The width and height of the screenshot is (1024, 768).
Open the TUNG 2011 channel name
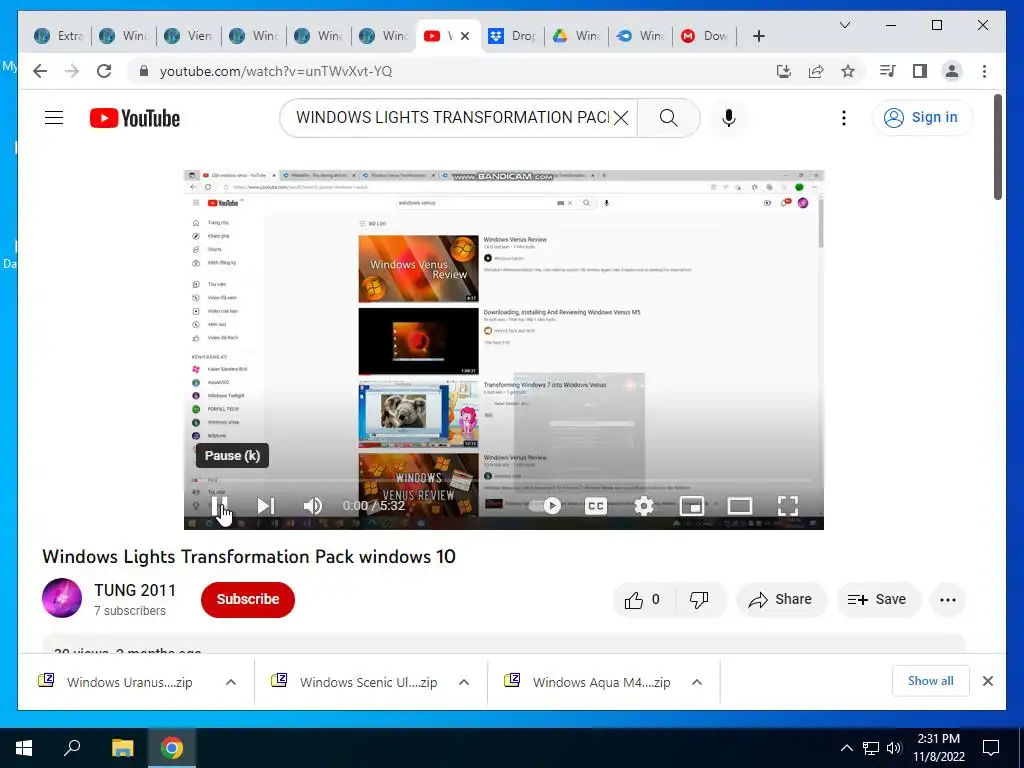(135, 590)
